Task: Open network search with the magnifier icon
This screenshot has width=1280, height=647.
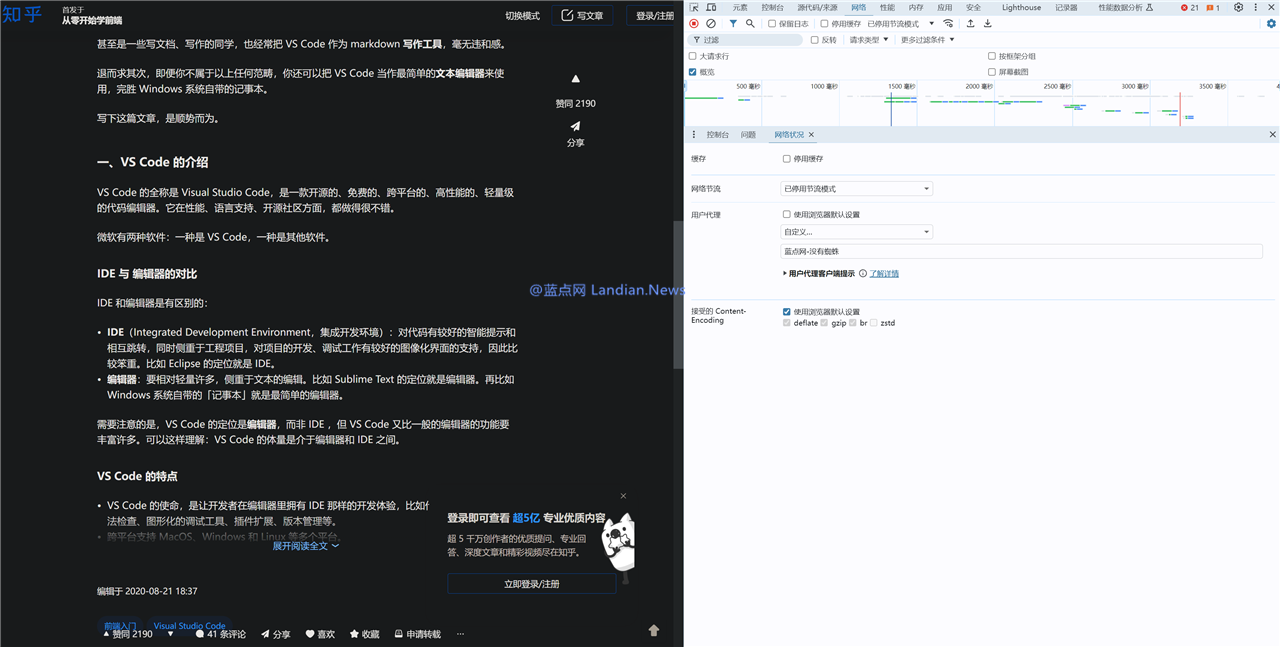Action: point(750,23)
